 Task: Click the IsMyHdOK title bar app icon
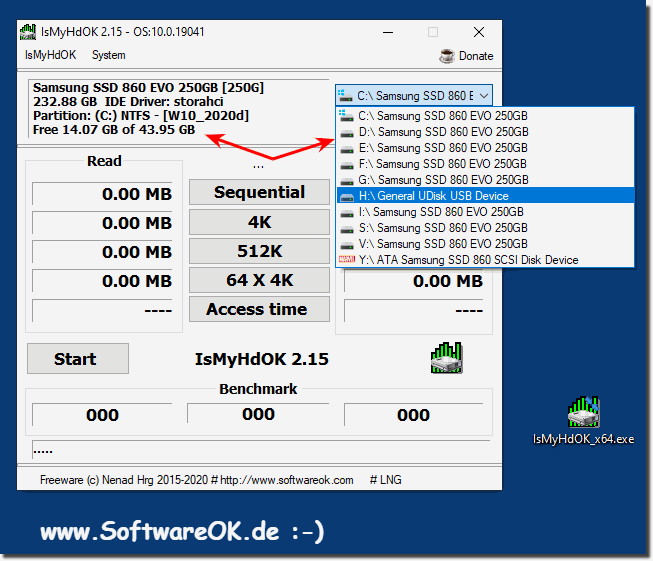tap(28, 32)
